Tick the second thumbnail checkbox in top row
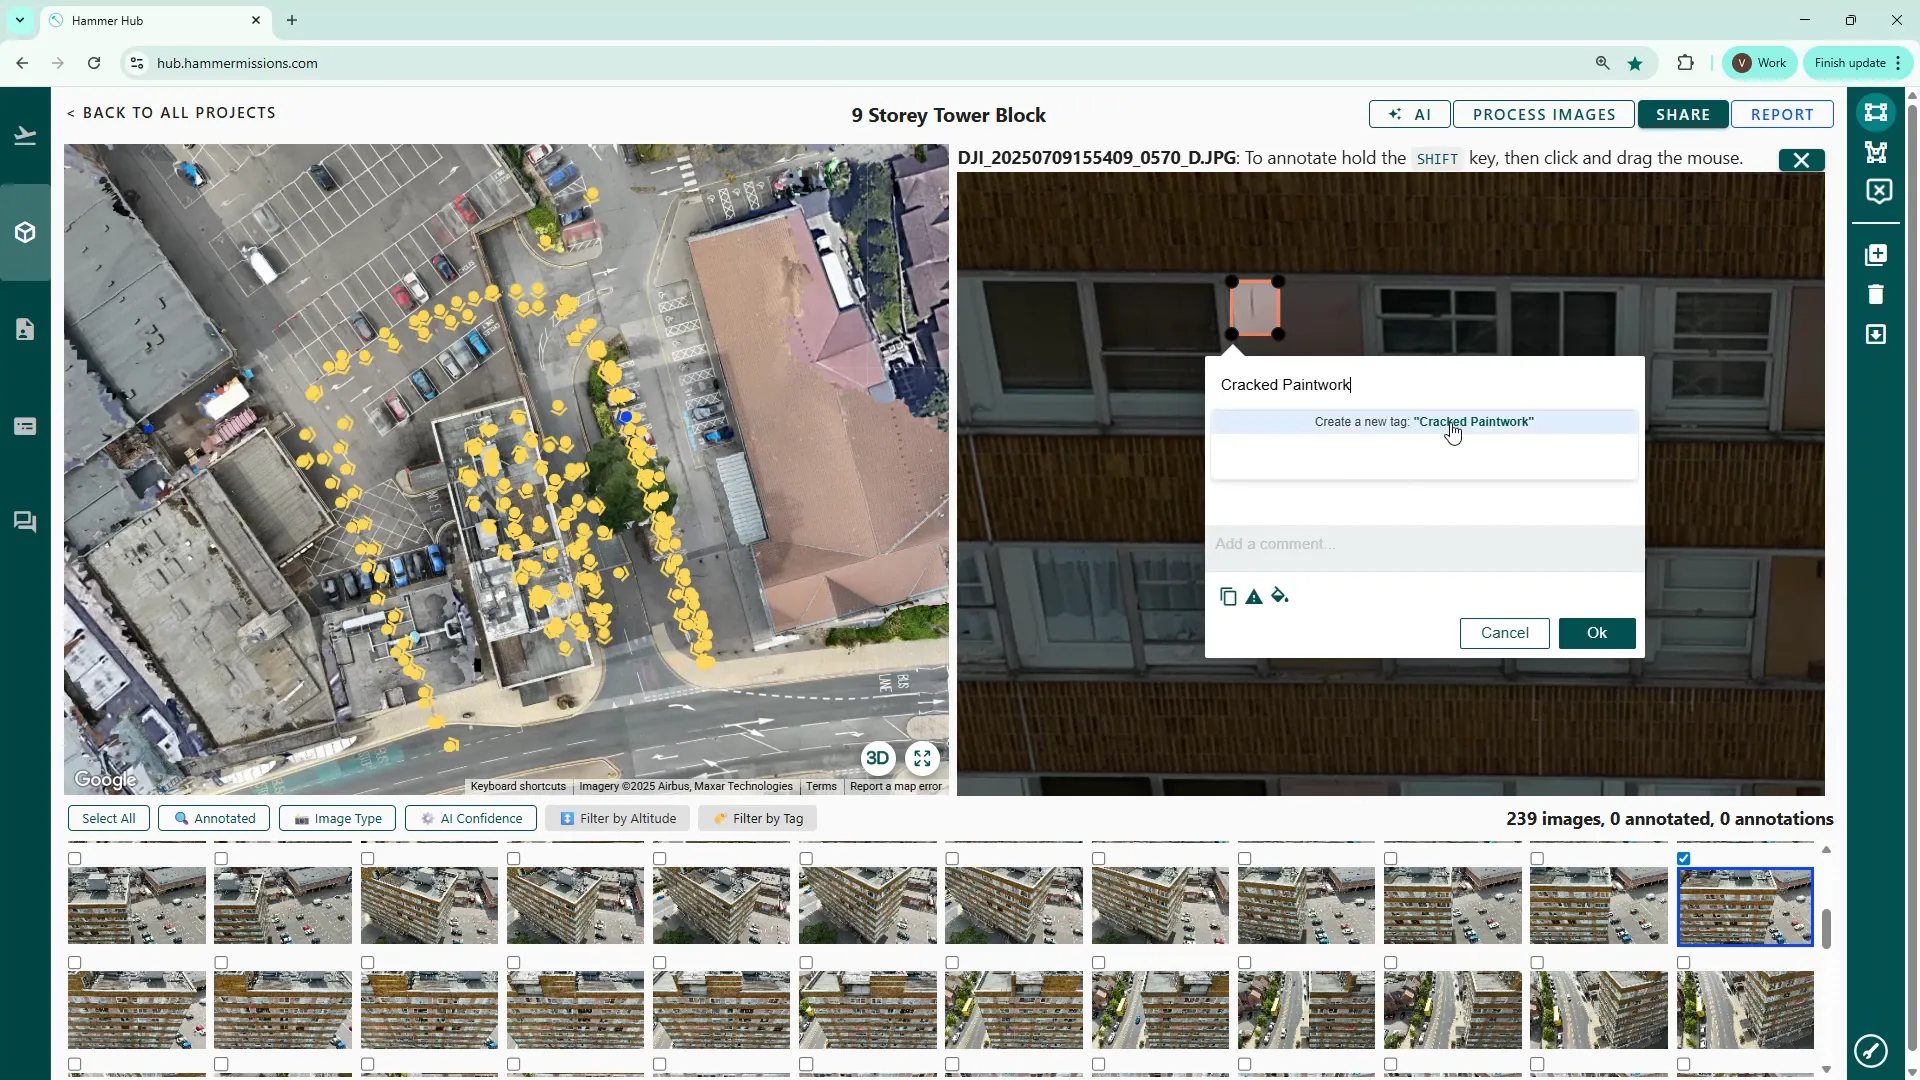The height and width of the screenshot is (1080, 1920). pyautogui.click(x=221, y=858)
